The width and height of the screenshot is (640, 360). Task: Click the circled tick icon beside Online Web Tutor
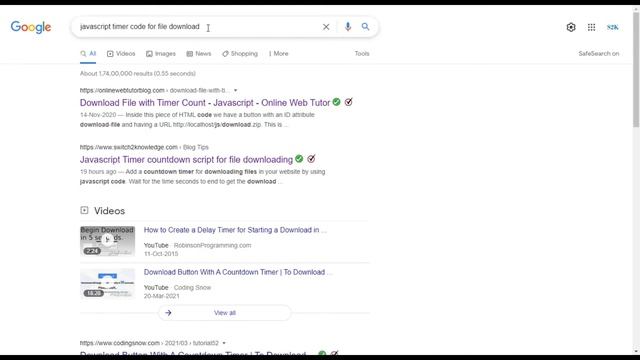[x=348, y=102]
